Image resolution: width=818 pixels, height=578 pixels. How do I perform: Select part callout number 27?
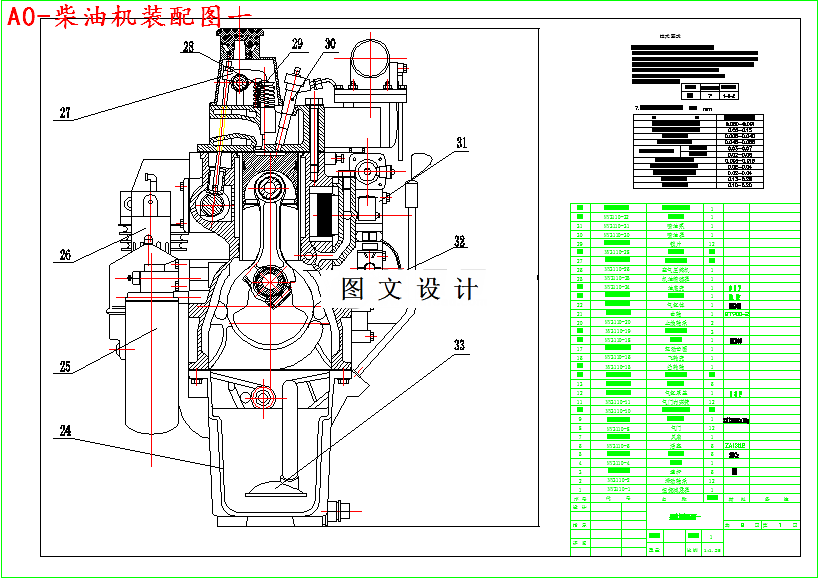point(65,113)
